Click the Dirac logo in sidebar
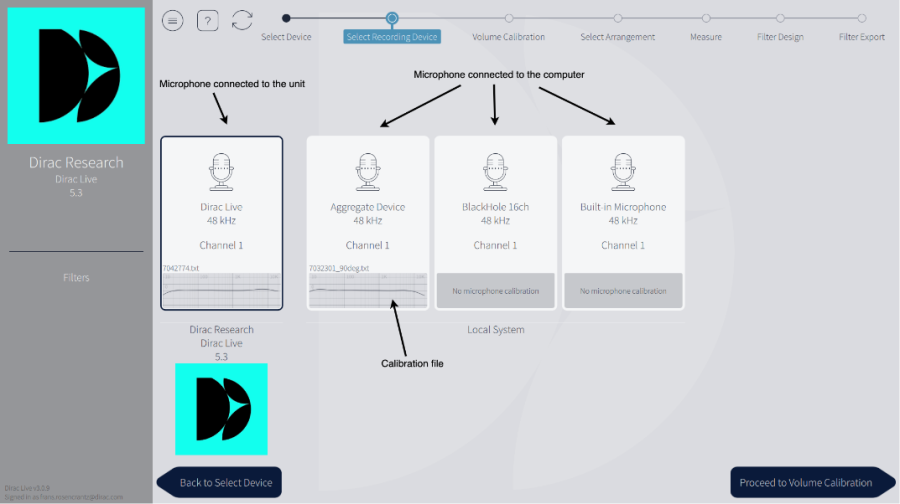 coord(77,76)
